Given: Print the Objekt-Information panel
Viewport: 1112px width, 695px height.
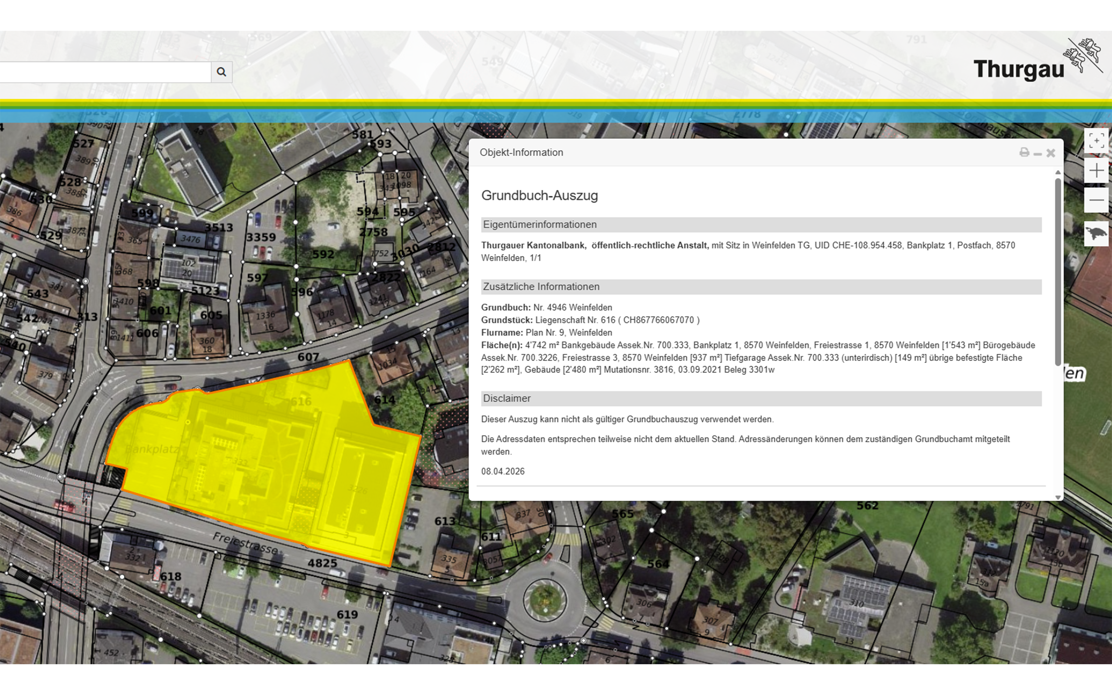Looking at the screenshot, I should (x=1024, y=152).
